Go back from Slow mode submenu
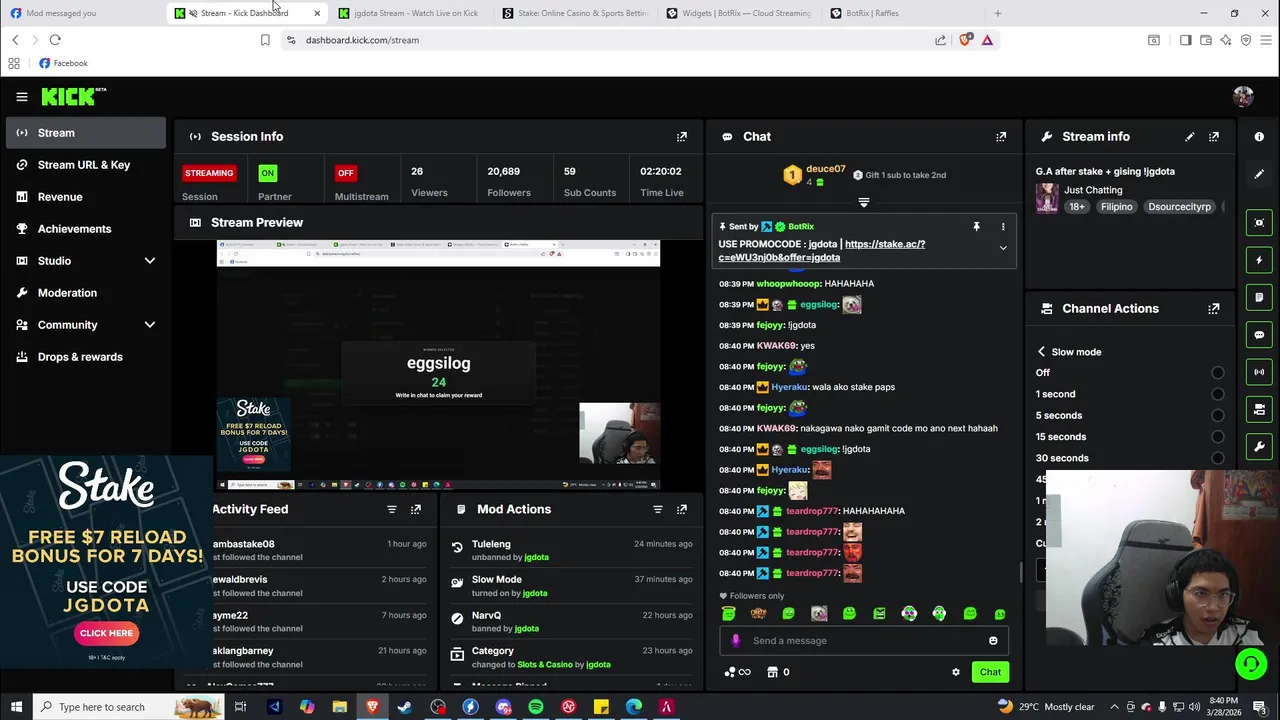The width and height of the screenshot is (1280, 720). [1041, 352]
